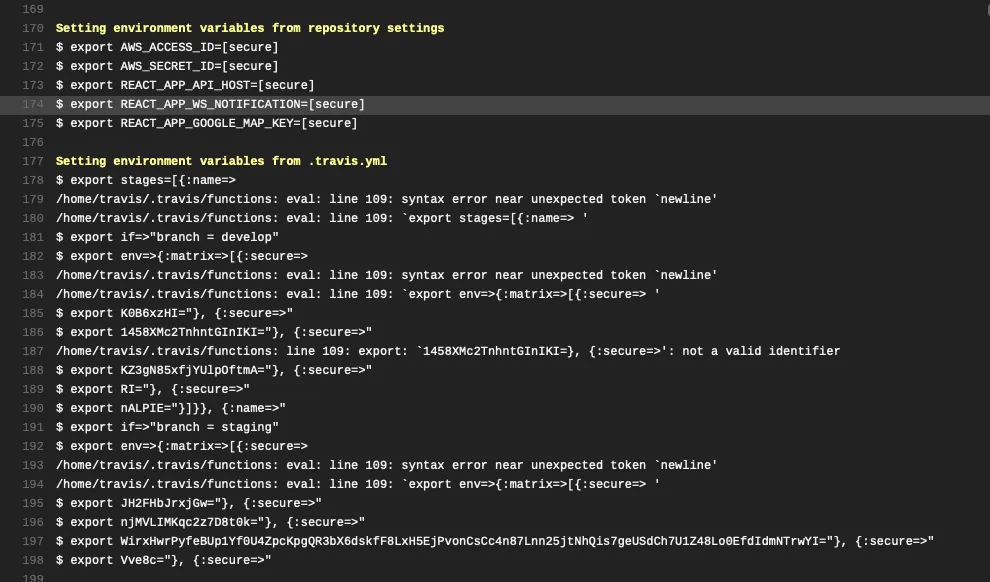The width and height of the screenshot is (990, 582).
Task: Click the highlighted REACT_APP_WS_NOTIFICATION line
Action: tap(210, 104)
